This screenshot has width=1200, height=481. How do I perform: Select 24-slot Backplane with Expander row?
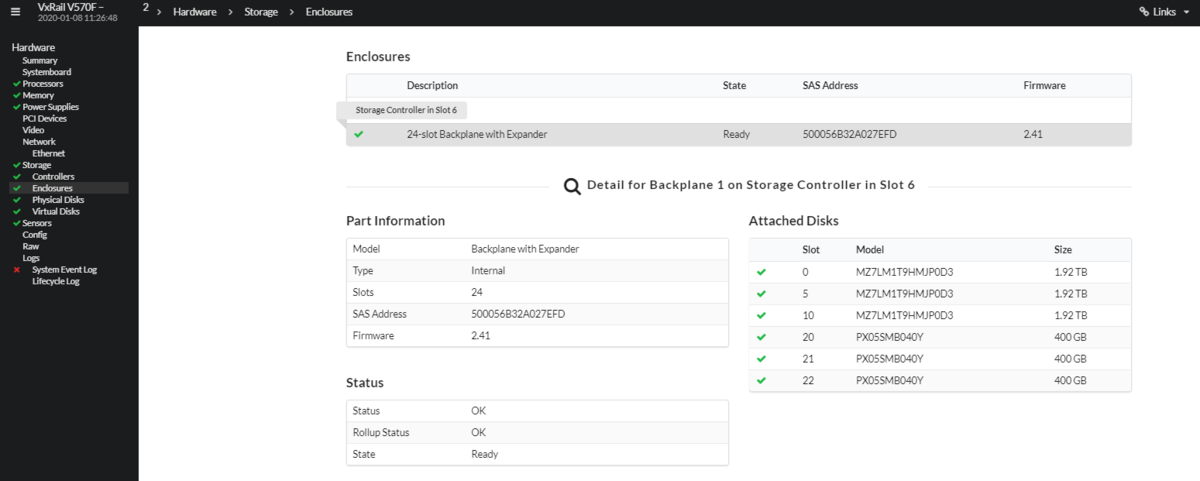(x=739, y=134)
